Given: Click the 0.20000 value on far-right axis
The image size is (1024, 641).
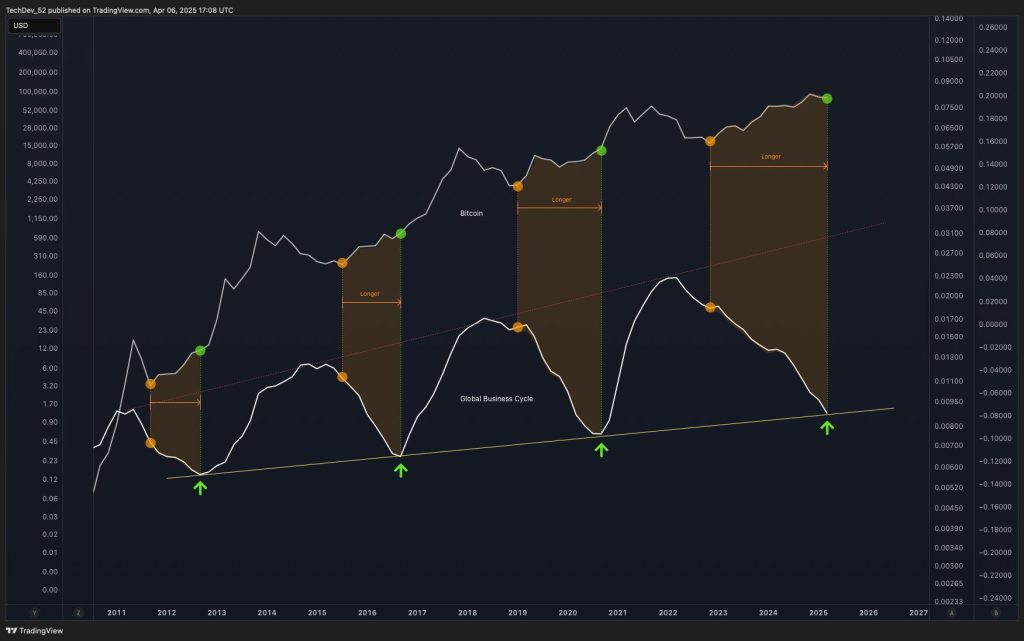Looking at the screenshot, I should (x=993, y=96).
